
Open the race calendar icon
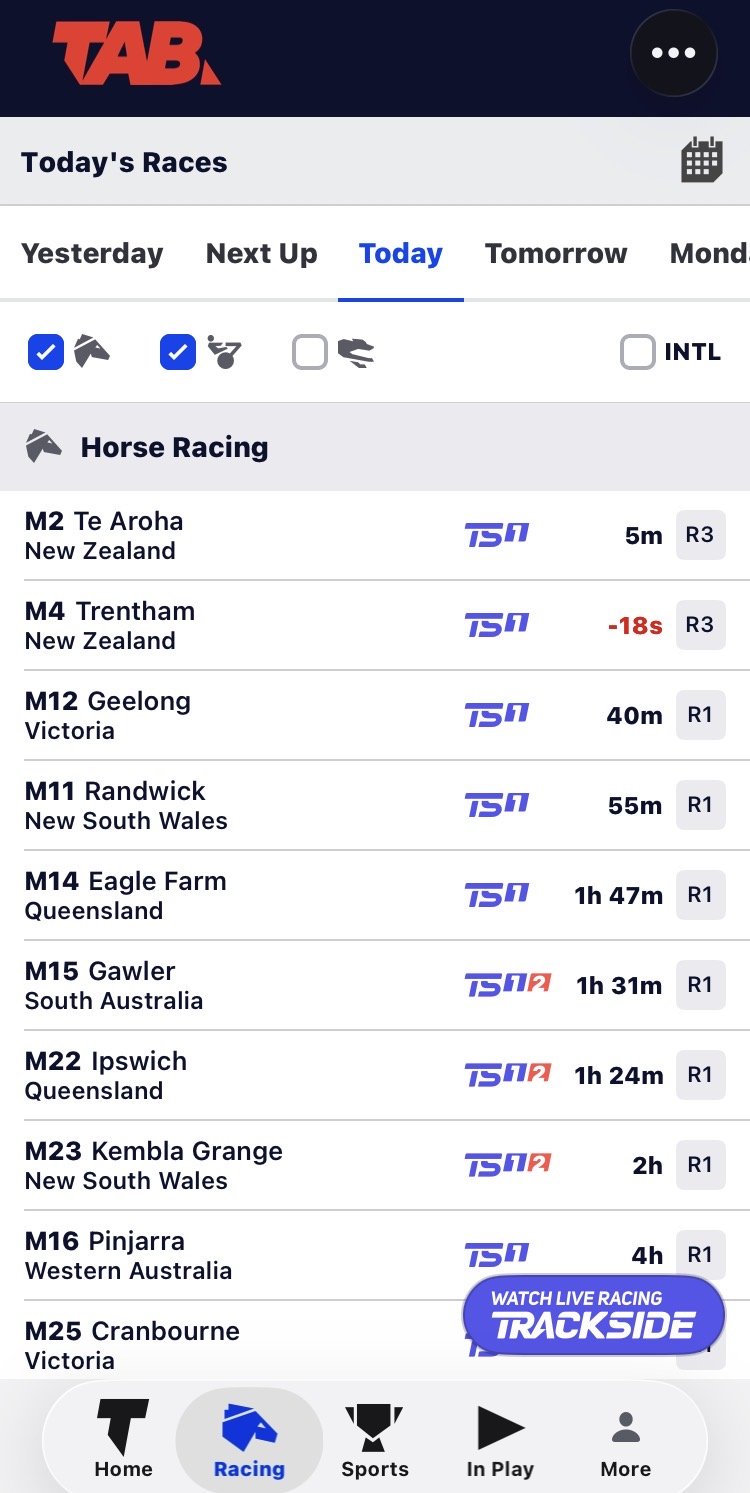(x=701, y=160)
